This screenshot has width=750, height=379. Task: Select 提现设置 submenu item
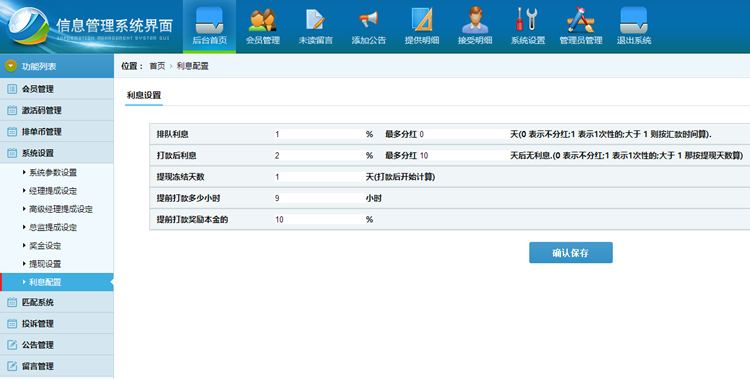click(45, 264)
